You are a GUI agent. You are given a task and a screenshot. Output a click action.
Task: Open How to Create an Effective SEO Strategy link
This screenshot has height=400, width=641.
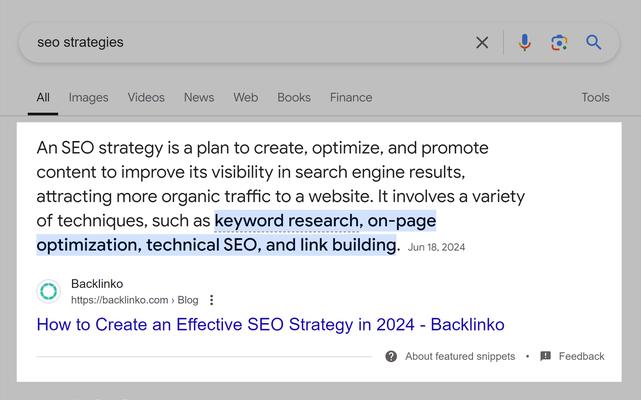[270, 325]
